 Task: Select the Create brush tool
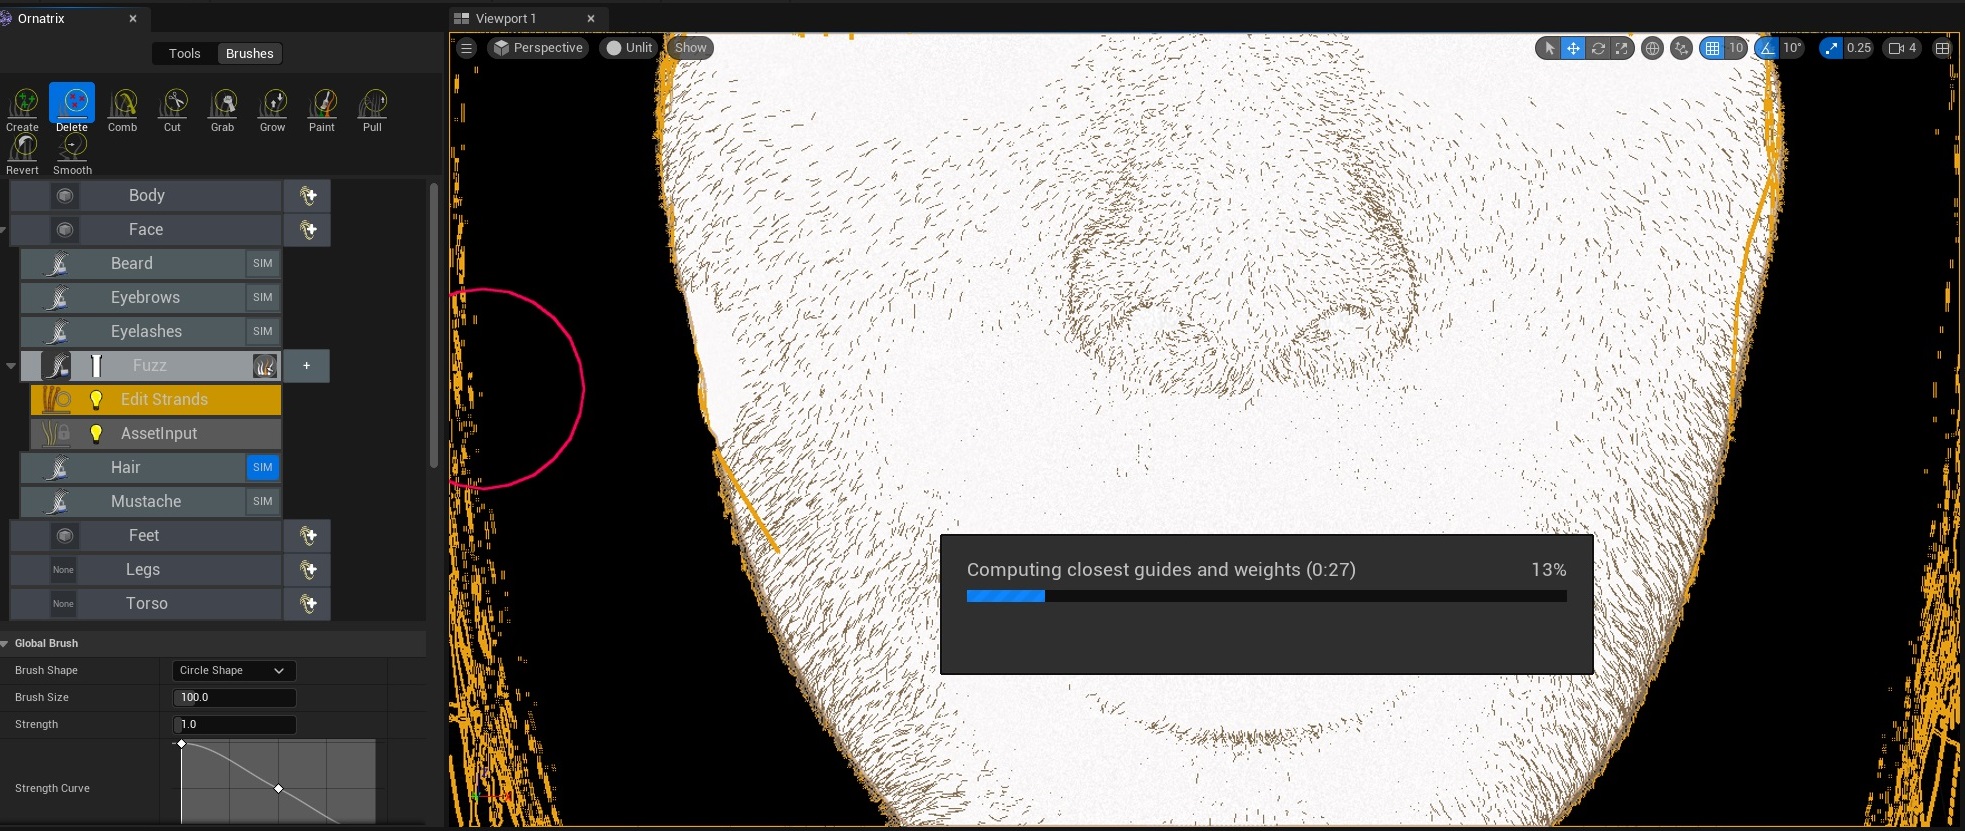(22, 108)
